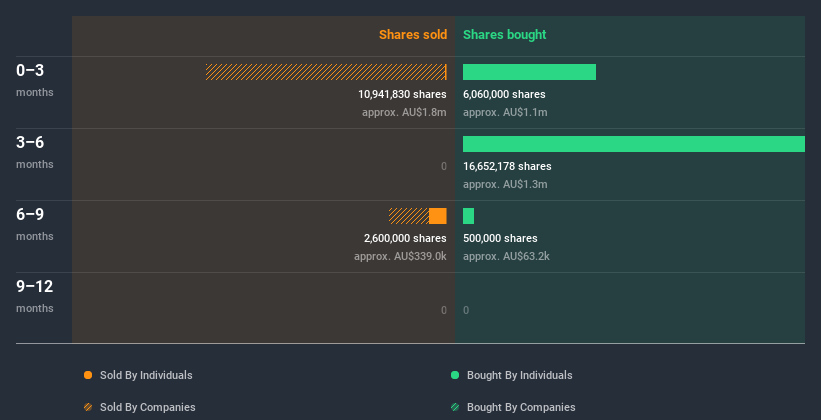Toggle the Bought By Companies legend label
The height and width of the screenshot is (420, 821).
tap(521, 407)
